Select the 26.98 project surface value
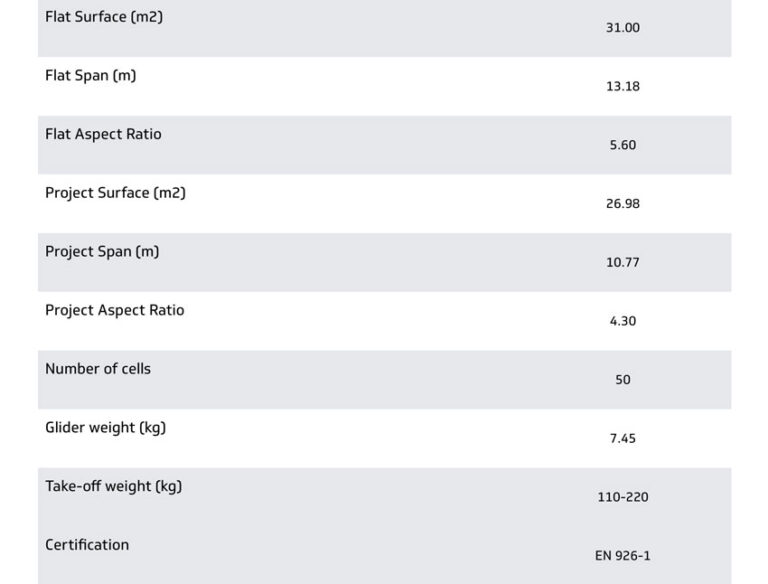Screen dimensions: 768x584 tap(622, 204)
